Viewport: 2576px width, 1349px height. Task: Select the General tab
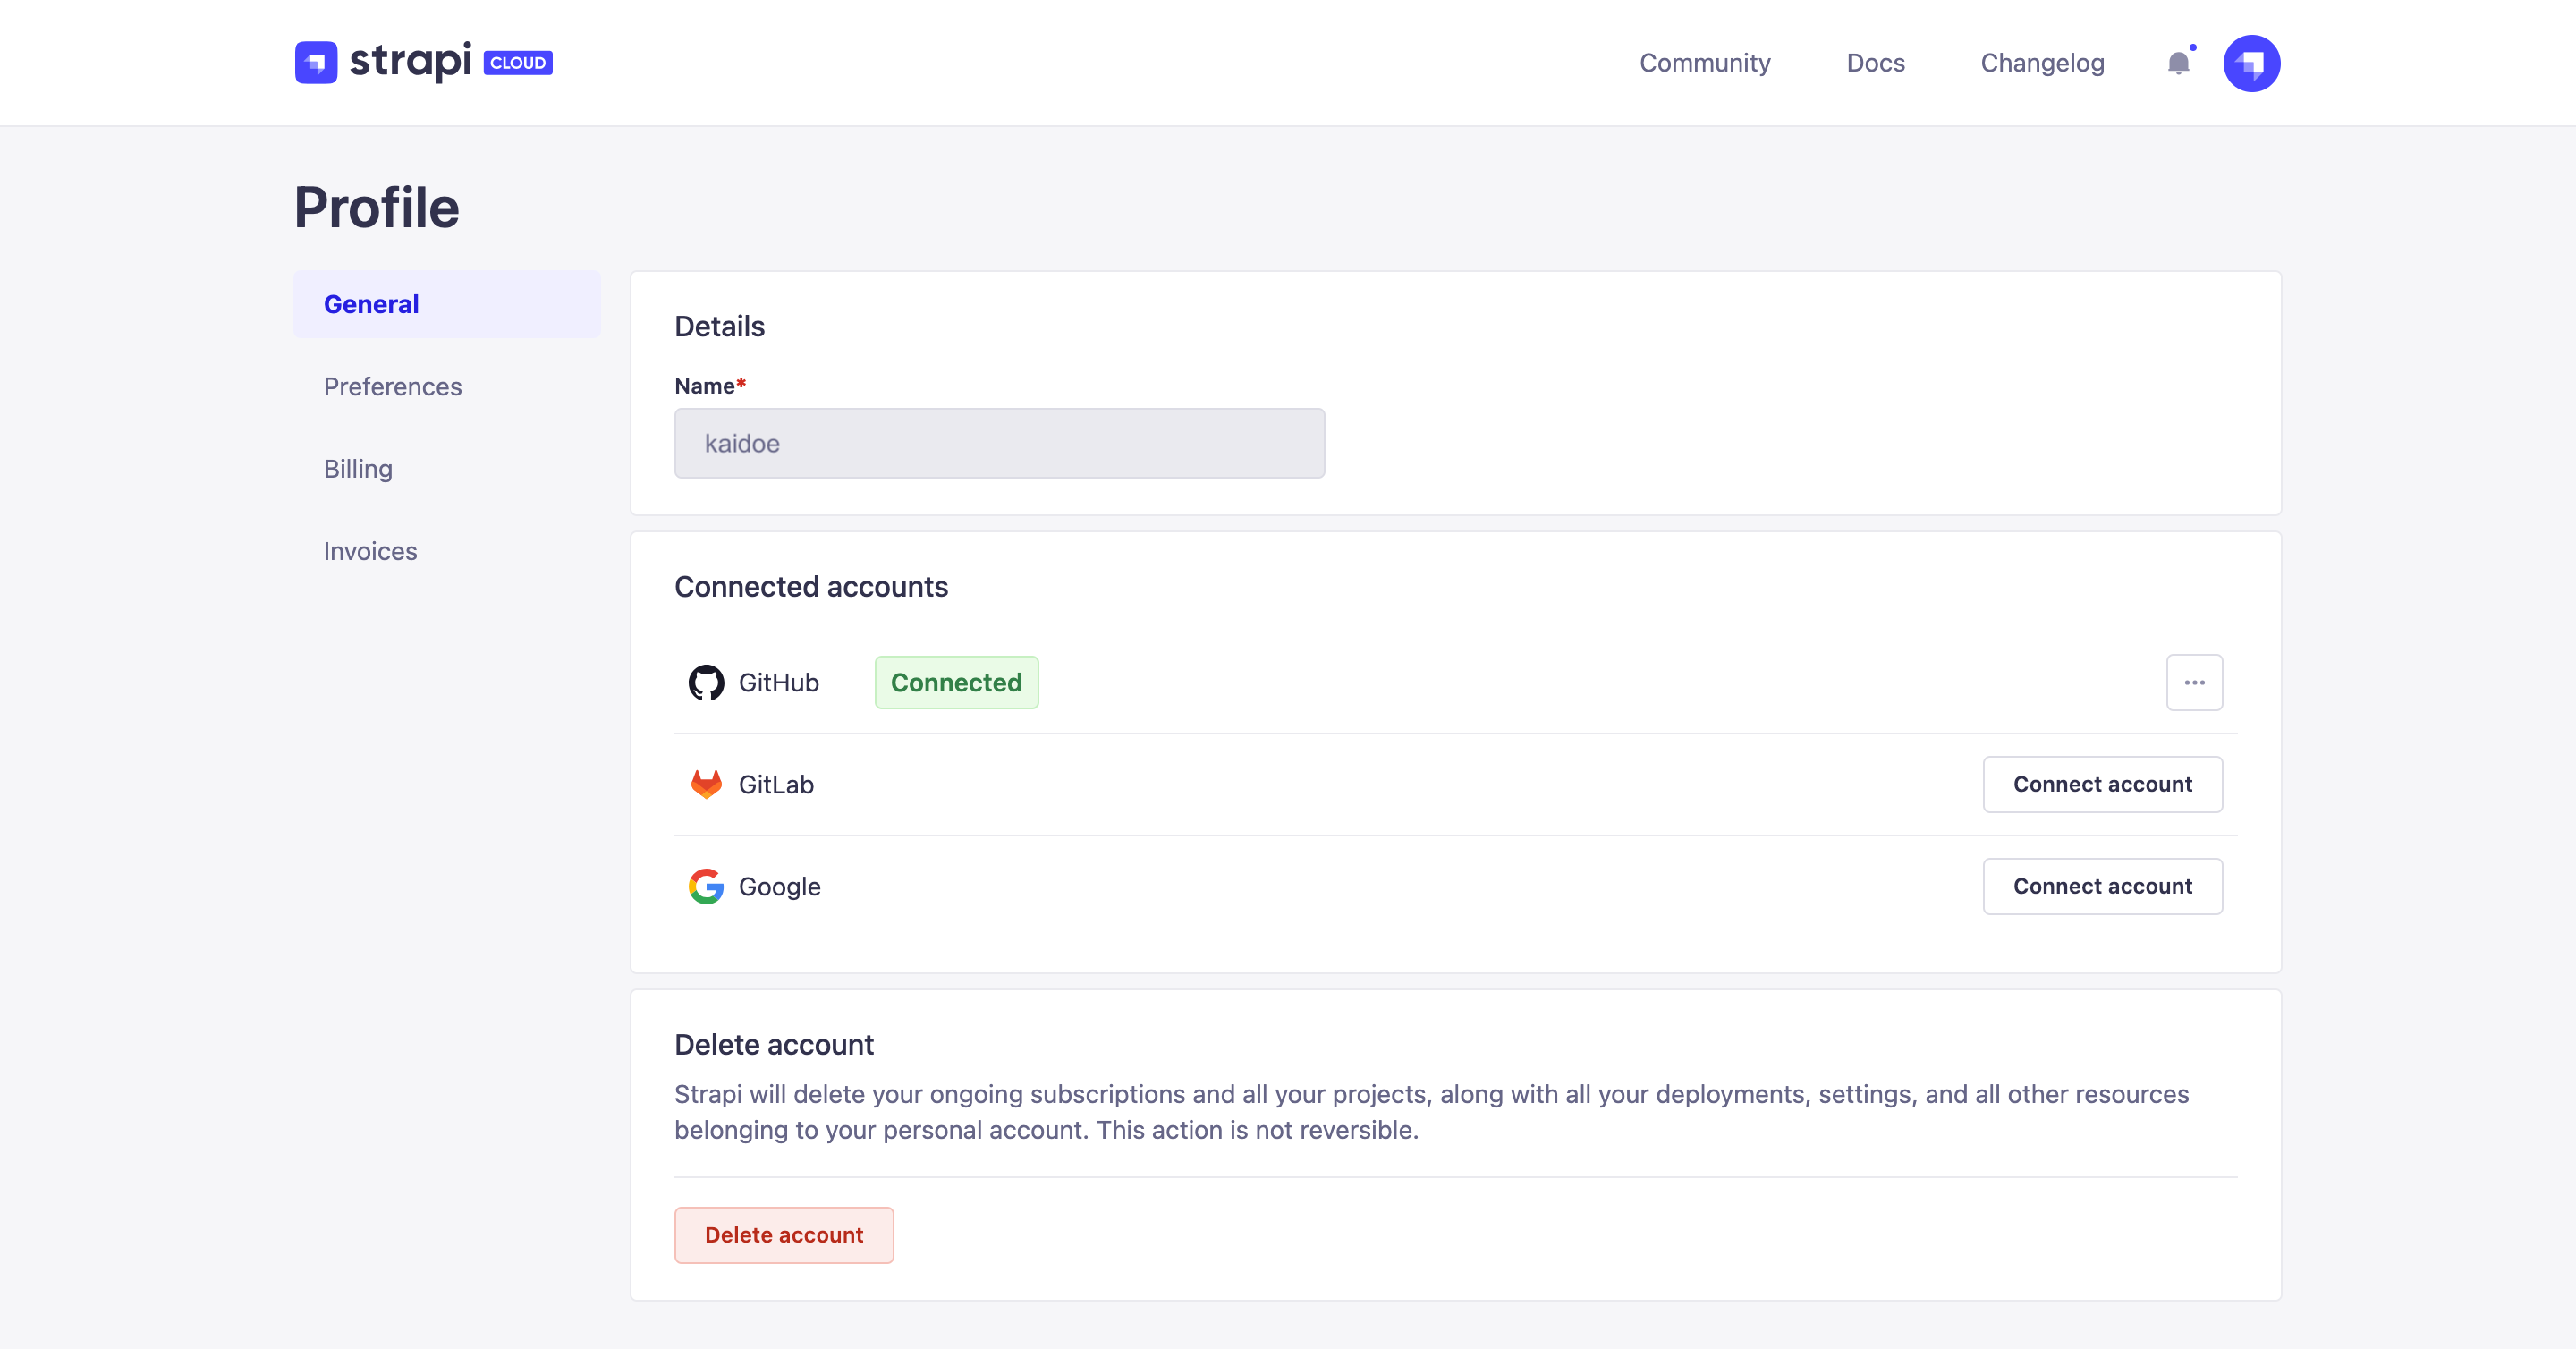point(370,303)
